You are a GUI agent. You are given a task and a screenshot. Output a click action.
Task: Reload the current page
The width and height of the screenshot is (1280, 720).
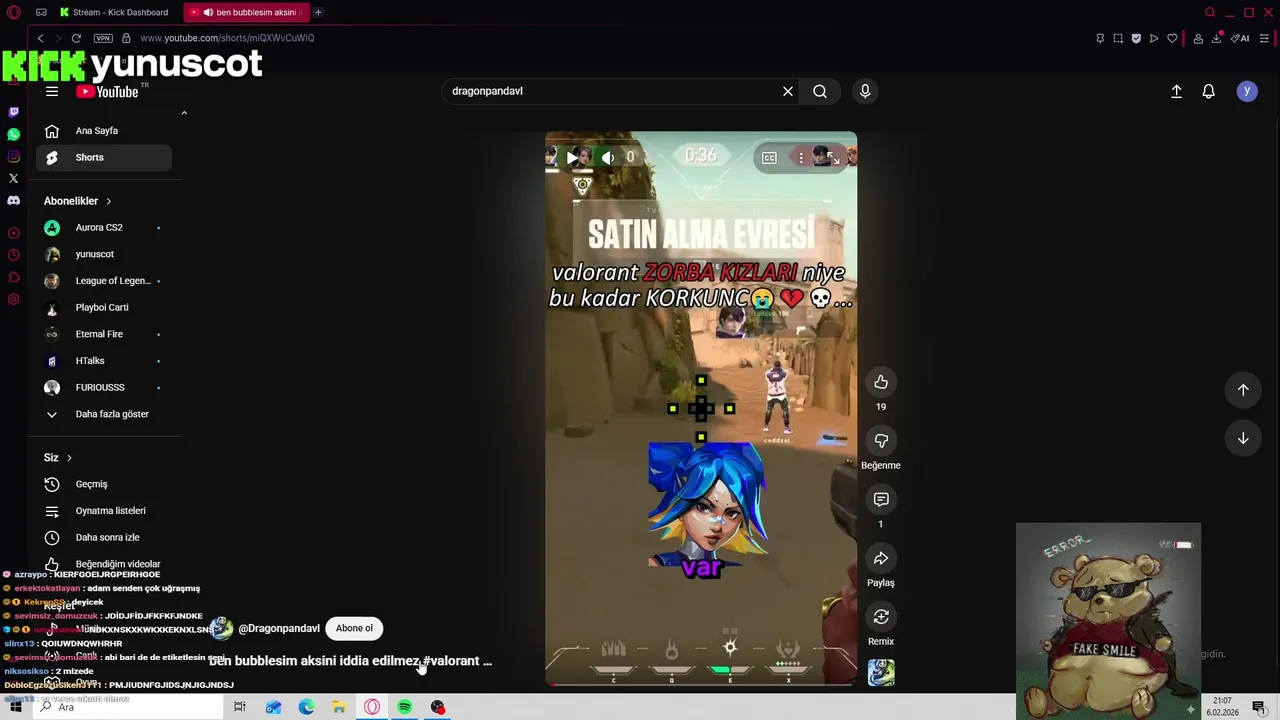pyautogui.click(x=76, y=38)
